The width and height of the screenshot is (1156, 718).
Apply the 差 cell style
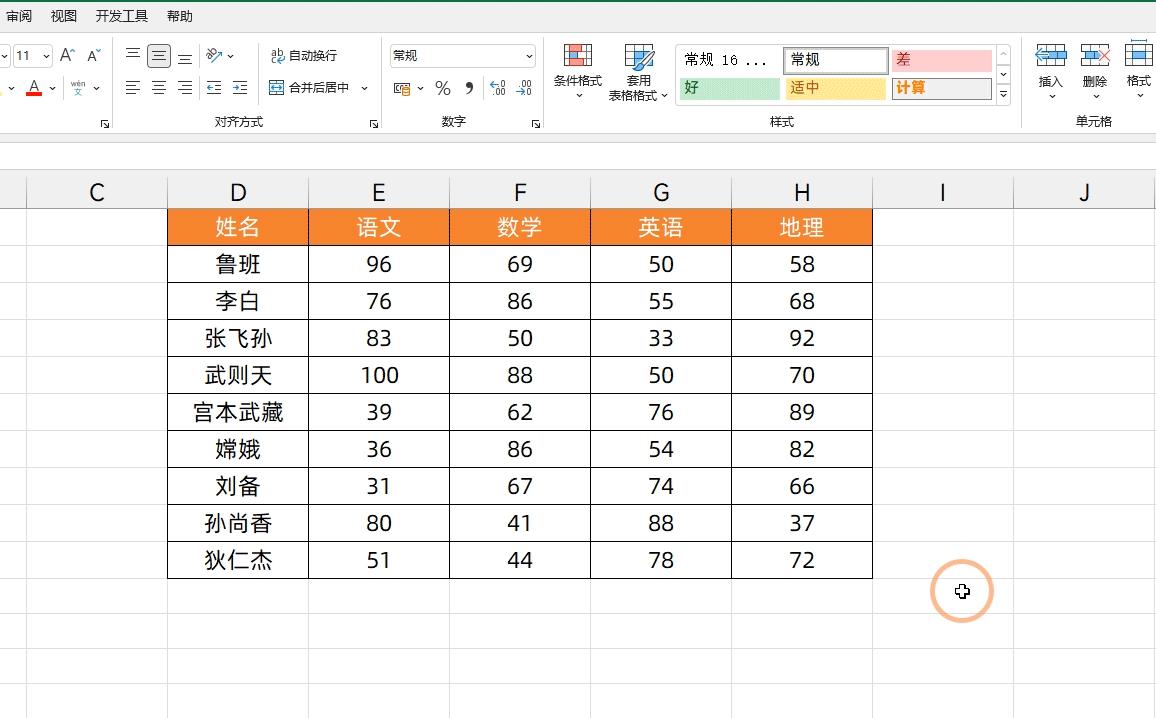(x=941, y=60)
